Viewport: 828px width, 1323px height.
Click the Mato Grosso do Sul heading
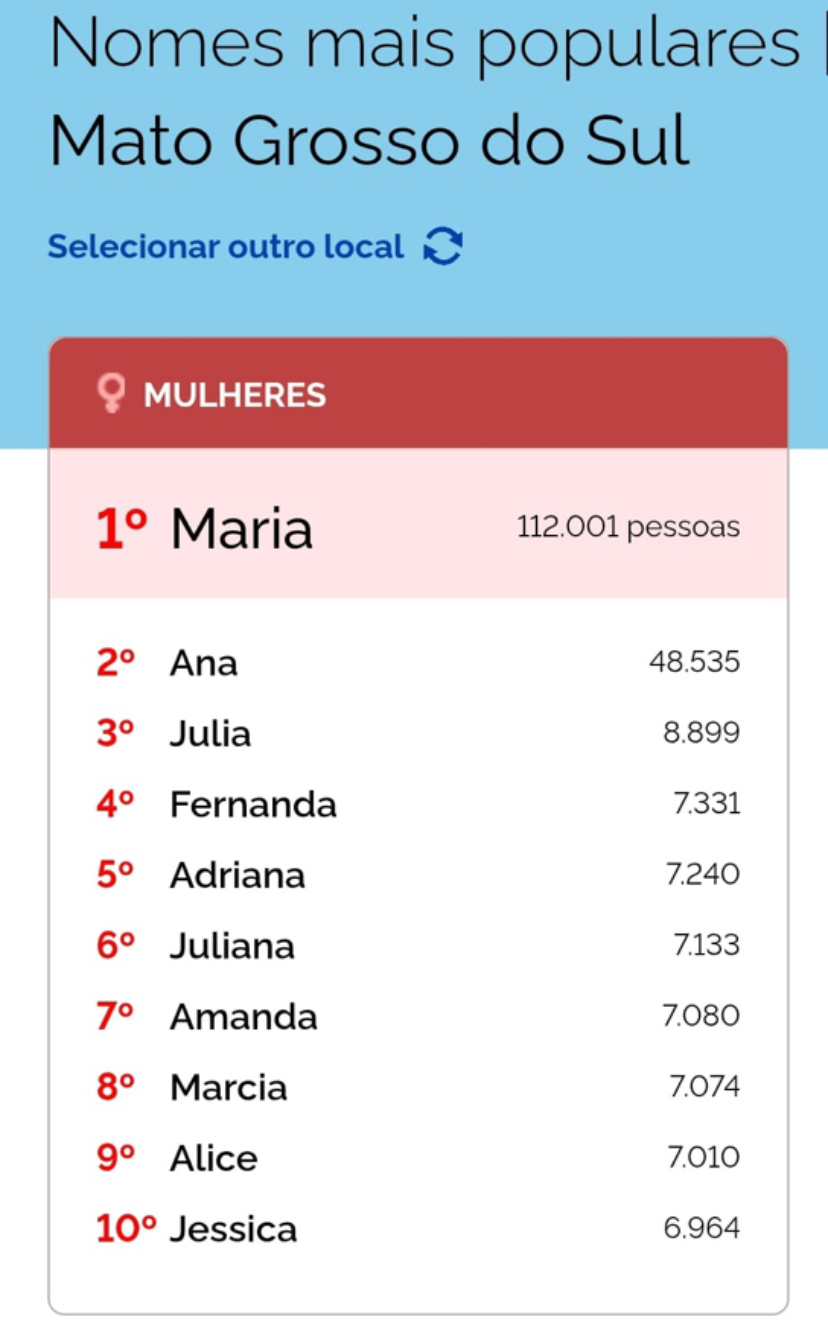(x=369, y=141)
